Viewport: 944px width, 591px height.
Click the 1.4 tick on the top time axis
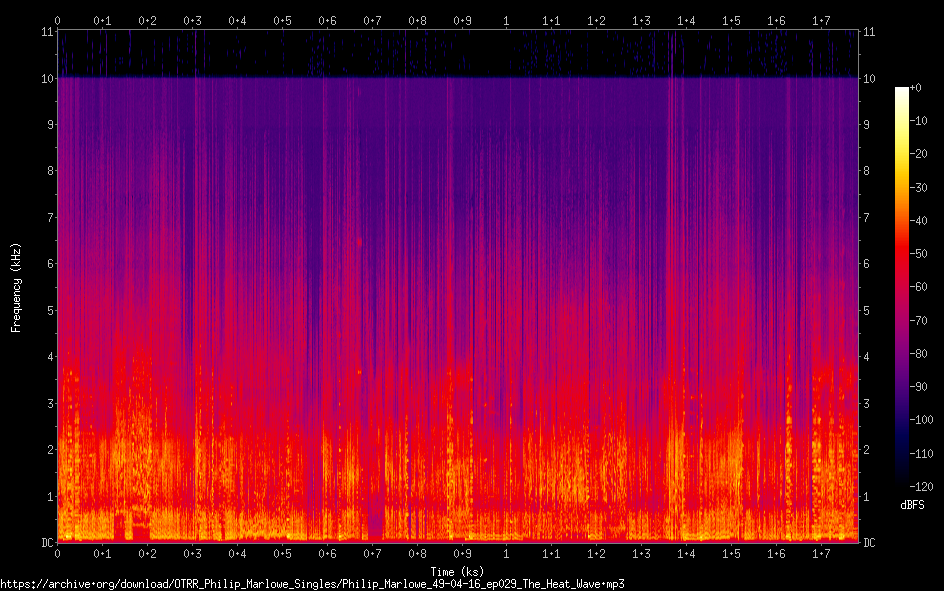686,20
